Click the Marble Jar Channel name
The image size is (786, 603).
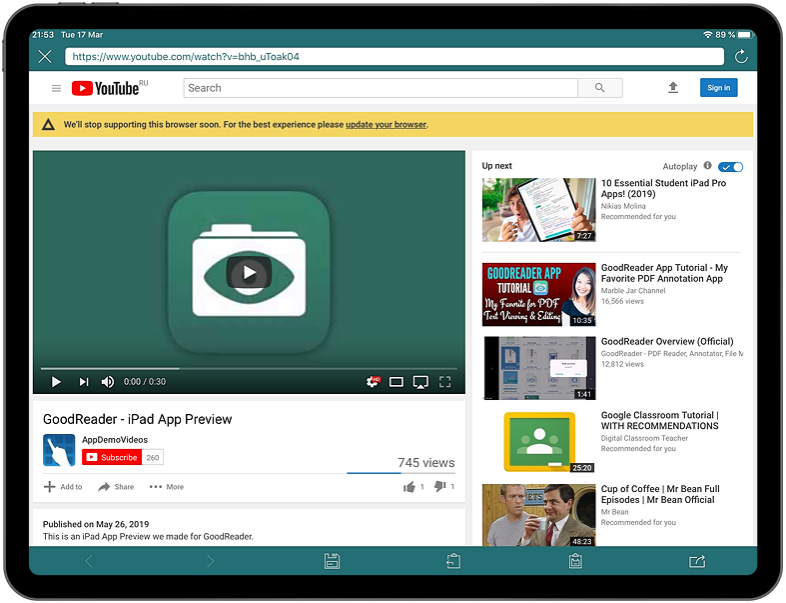click(x=633, y=291)
